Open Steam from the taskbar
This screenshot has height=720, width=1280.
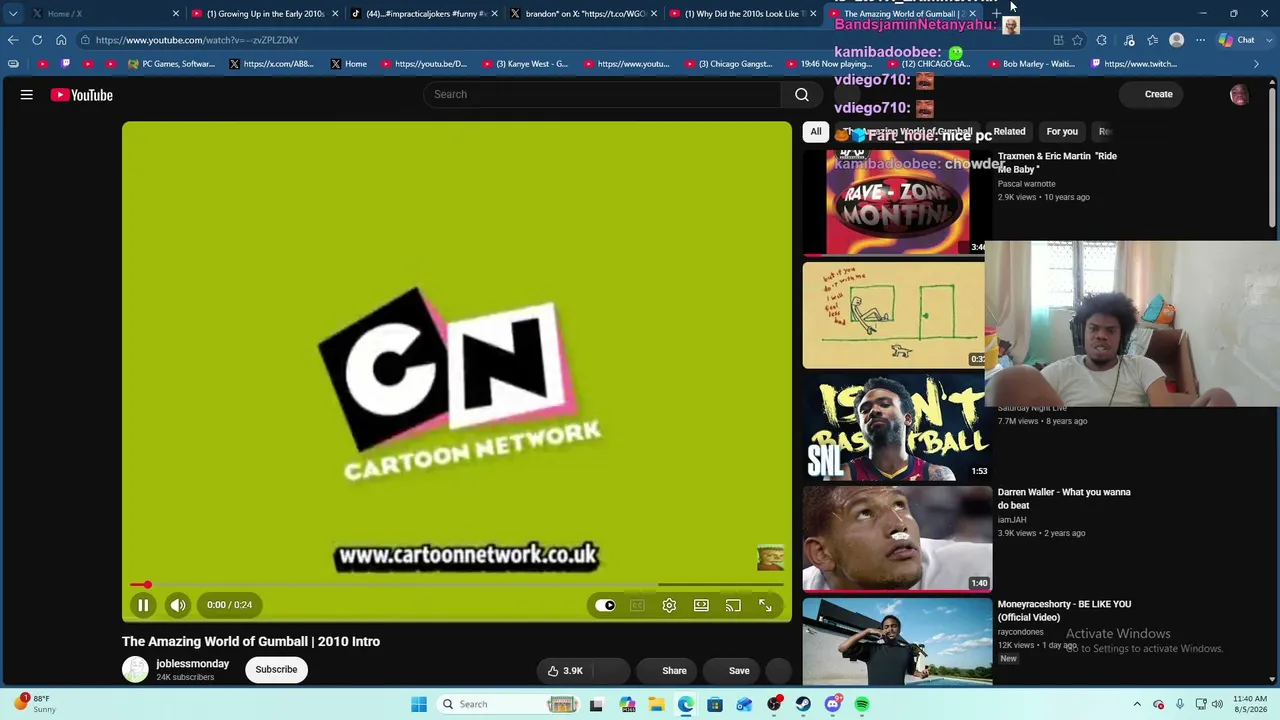pos(803,704)
